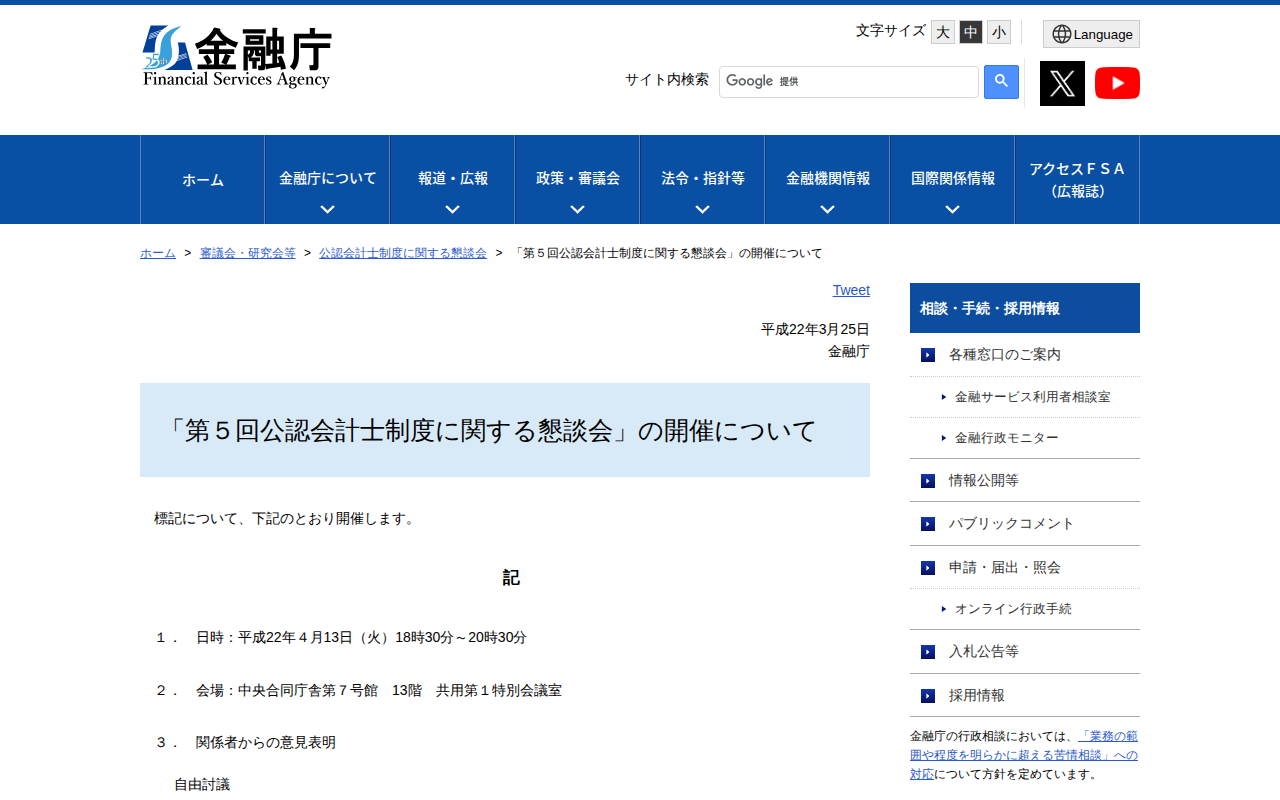The width and height of the screenshot is (1280, 800).
Task: Expand the 法令・指針等 menu chevron
Action: pos(702,210)
